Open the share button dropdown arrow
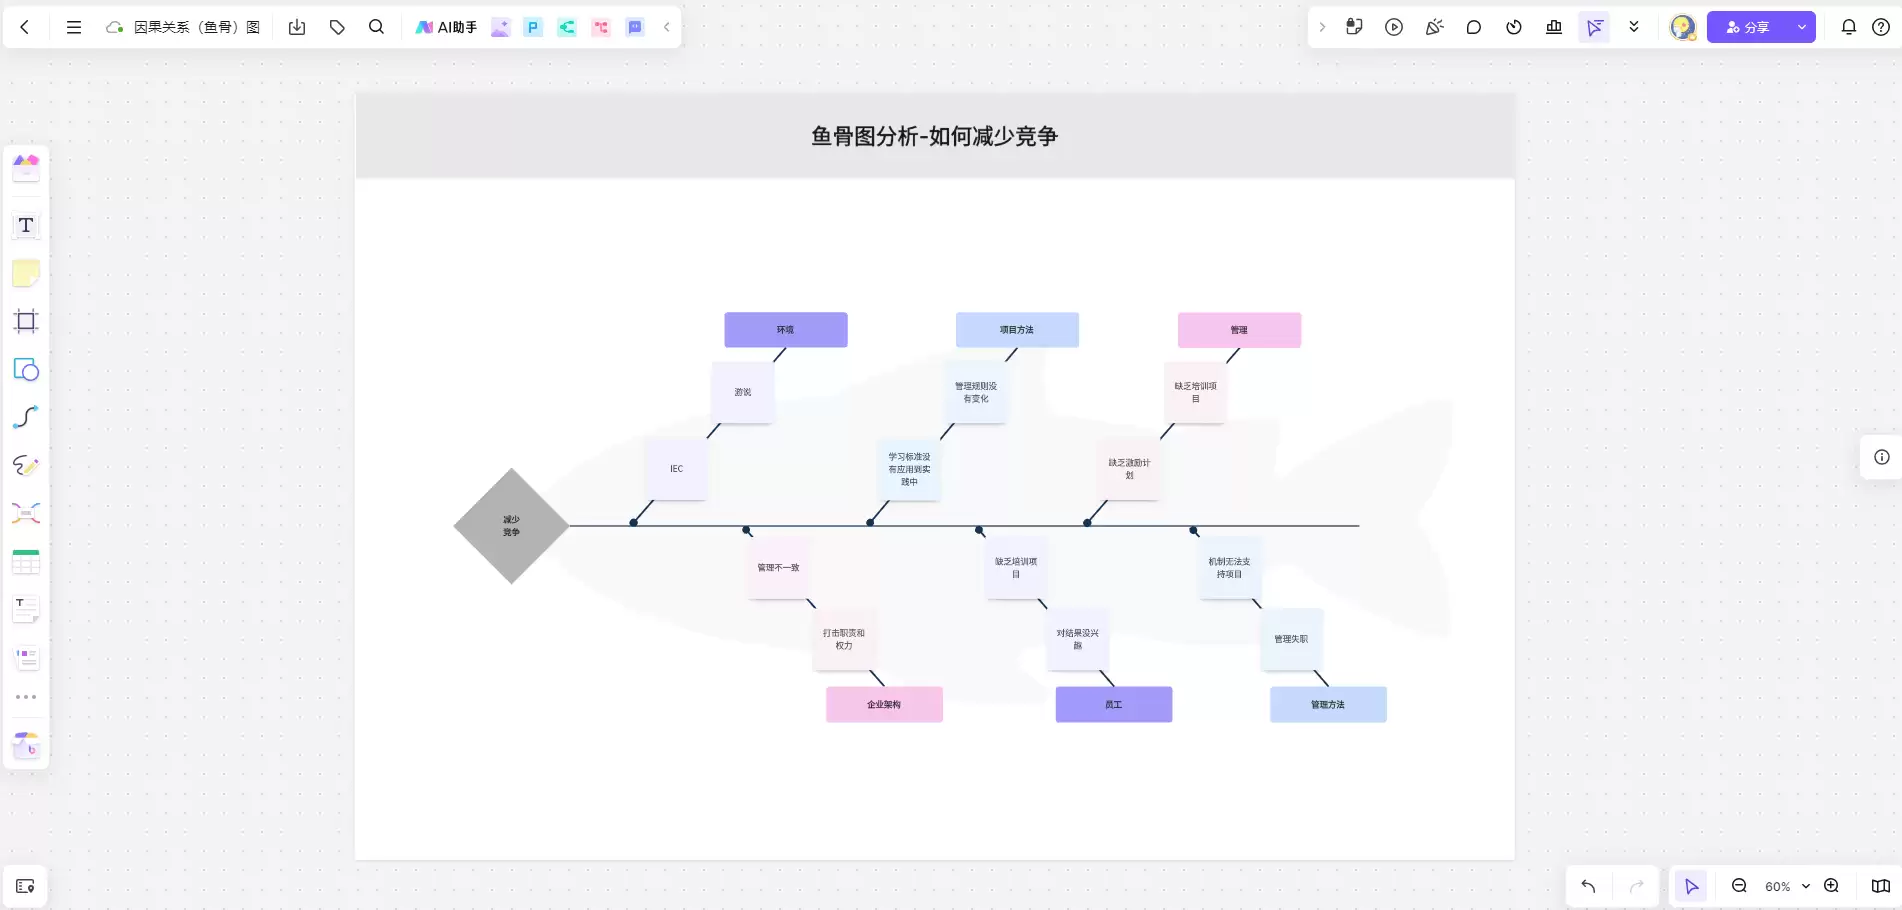 tap(1802, 27)
